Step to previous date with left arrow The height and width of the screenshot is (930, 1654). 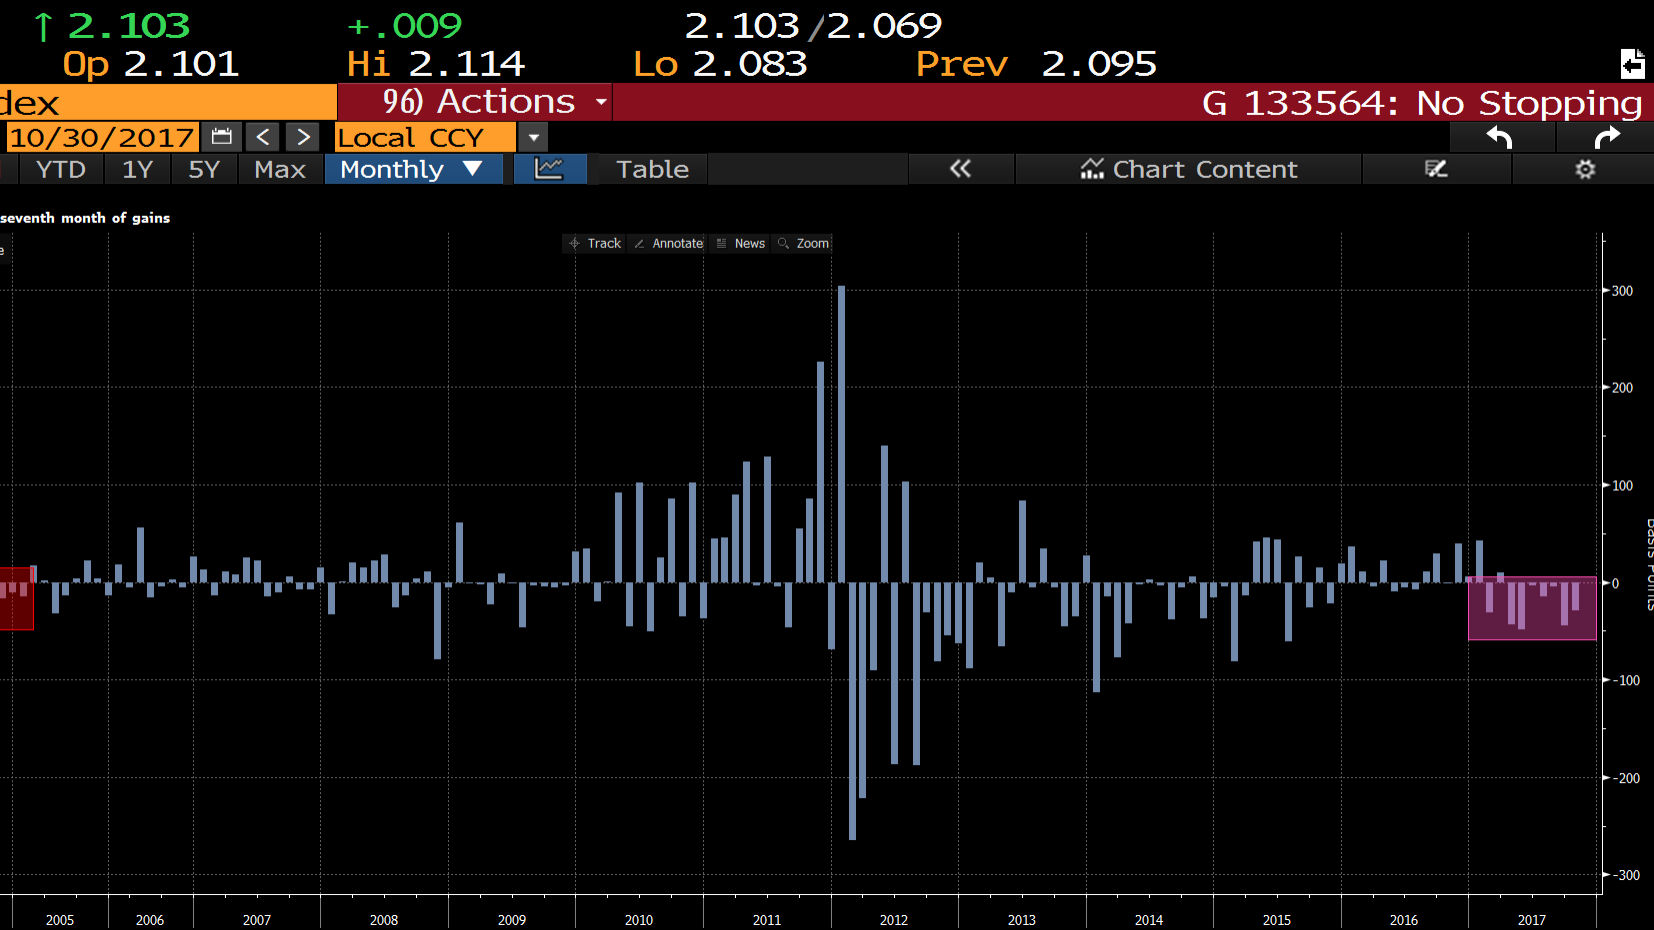click(x=263, y=137)
